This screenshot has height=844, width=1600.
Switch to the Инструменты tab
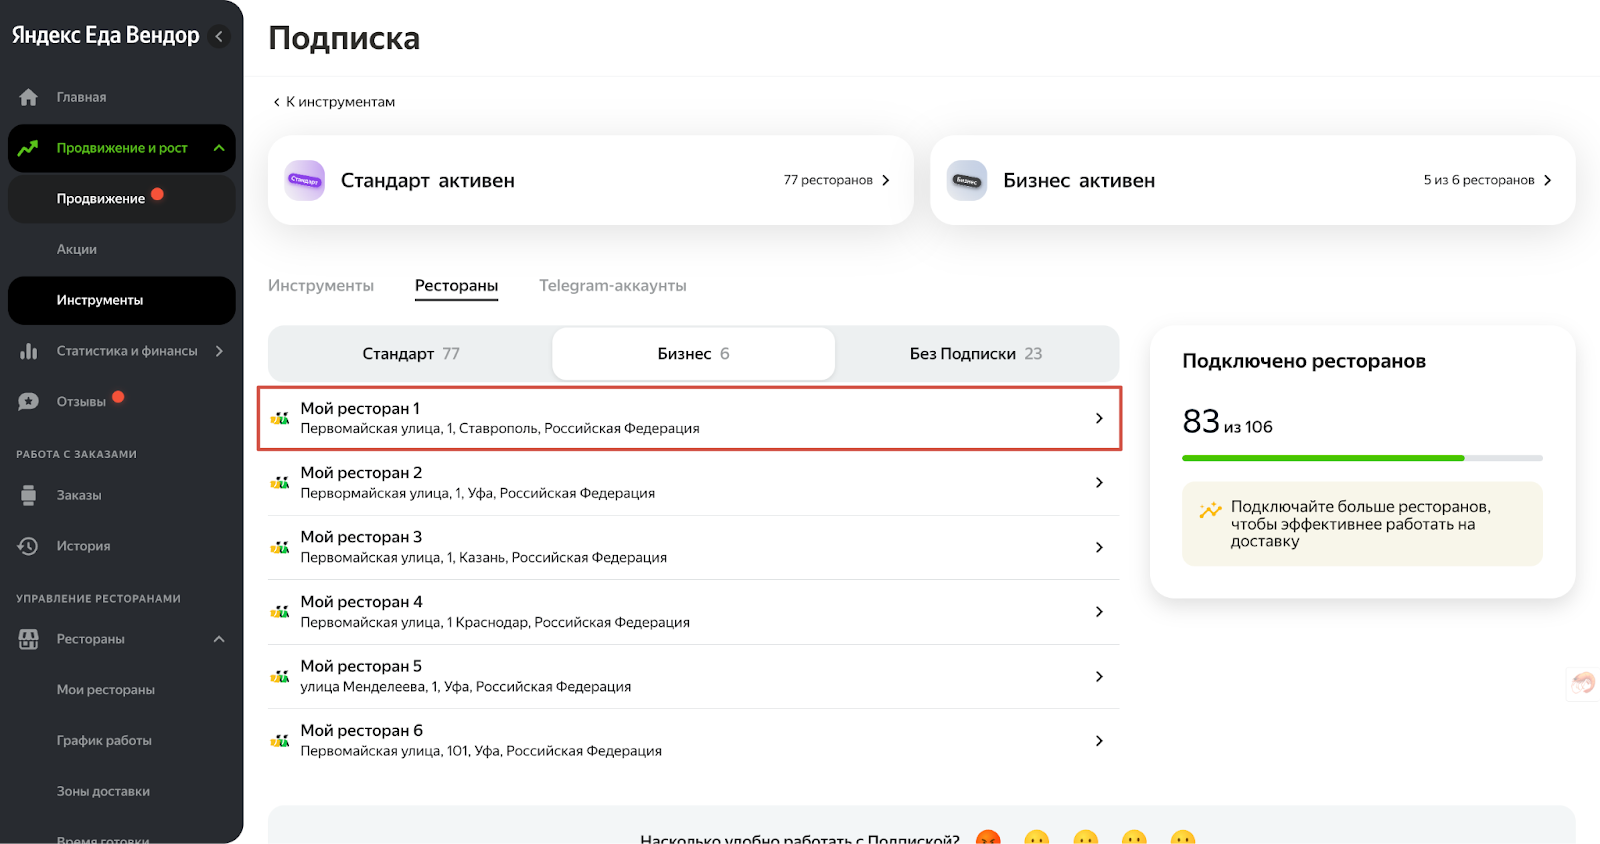click(x=321, y=286)
